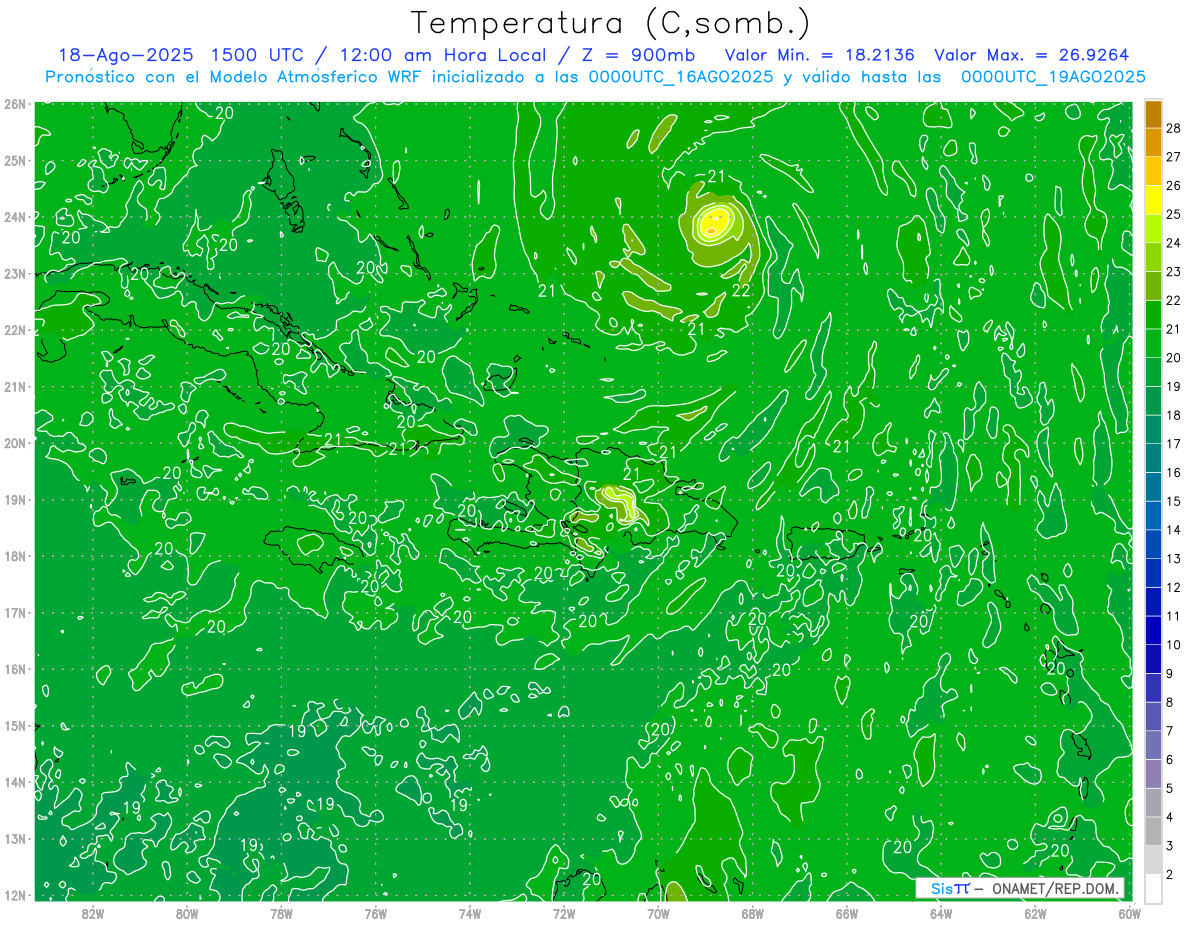Click the color bar label '18'
This screenshot has height=927, width=1200.
point(1174,415)
